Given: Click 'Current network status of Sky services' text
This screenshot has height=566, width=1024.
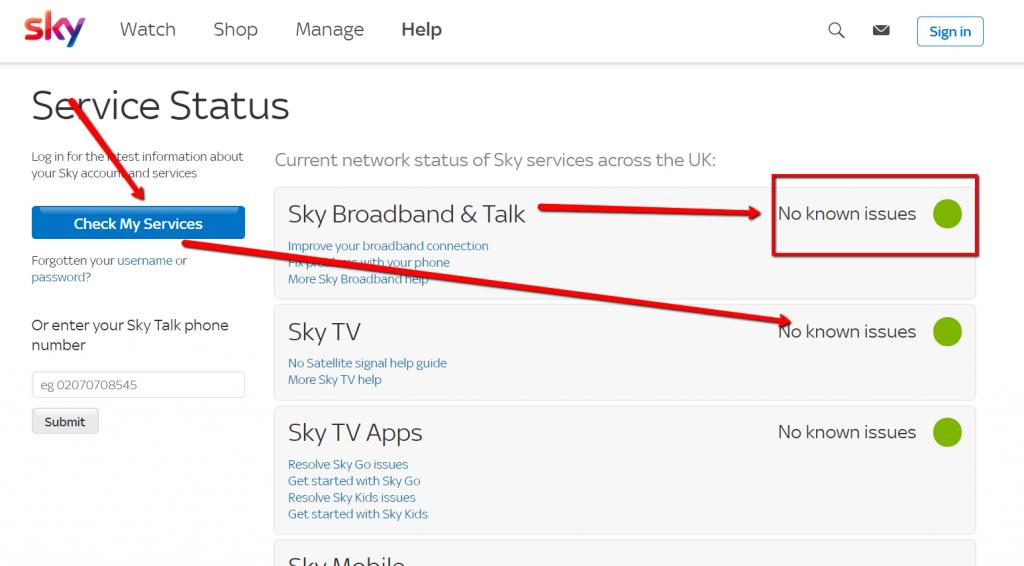Looking at the screenshot, I should point(495,160).
